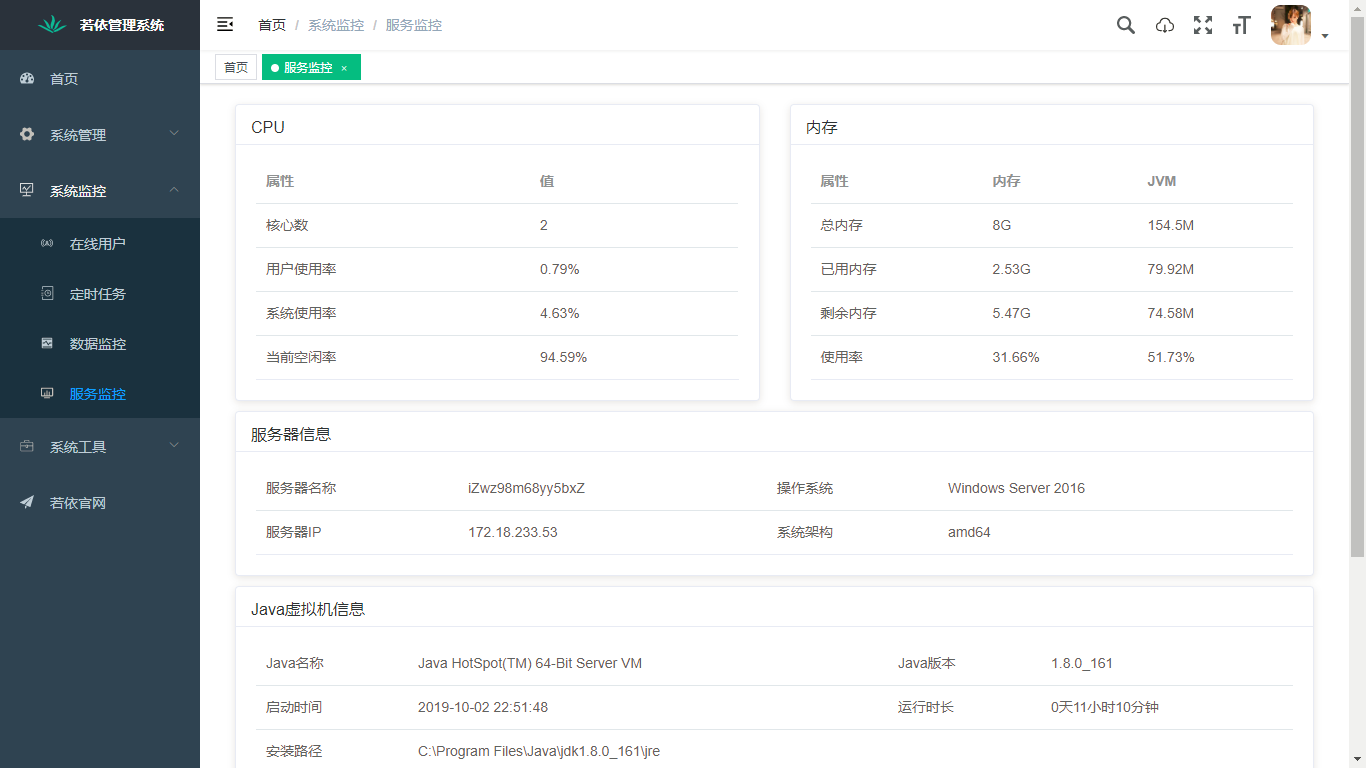This screenshot has width=1366, height=768.
Task: Open user avatar menu
Action: 1290,25
